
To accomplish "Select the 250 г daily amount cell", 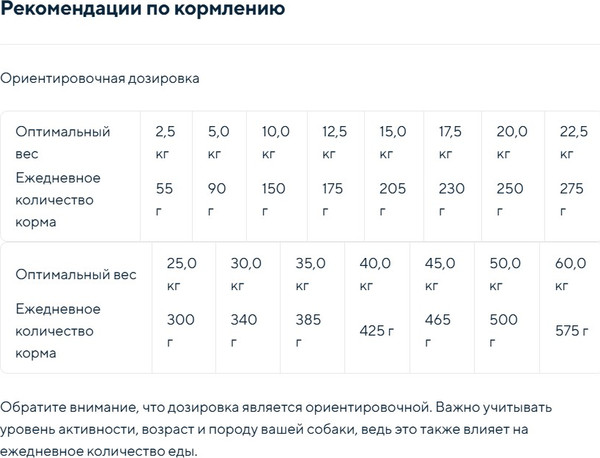I will (x=509, y=199).
